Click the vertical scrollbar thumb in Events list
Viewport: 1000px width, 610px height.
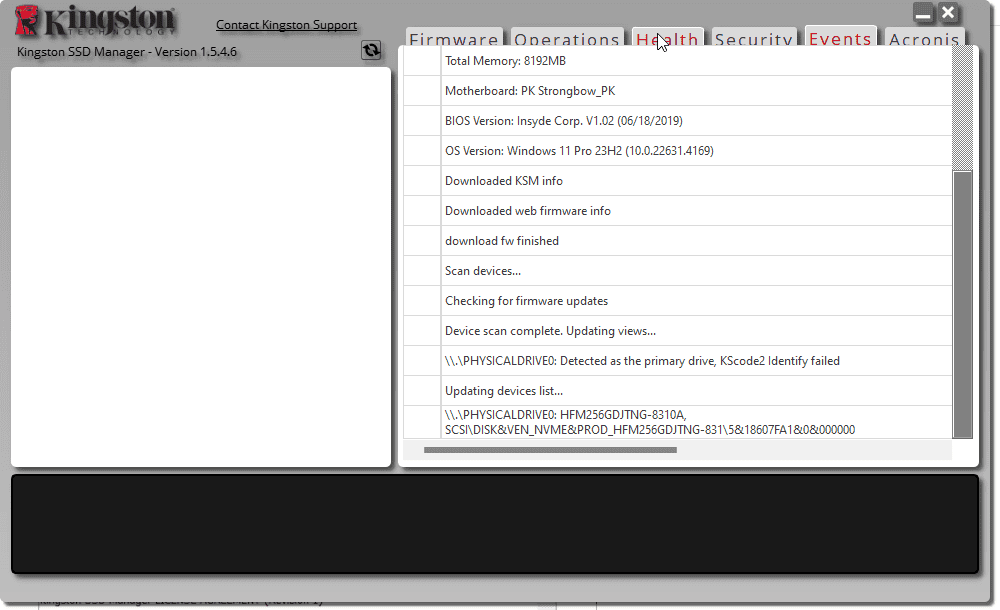click(x=962, y=304)
